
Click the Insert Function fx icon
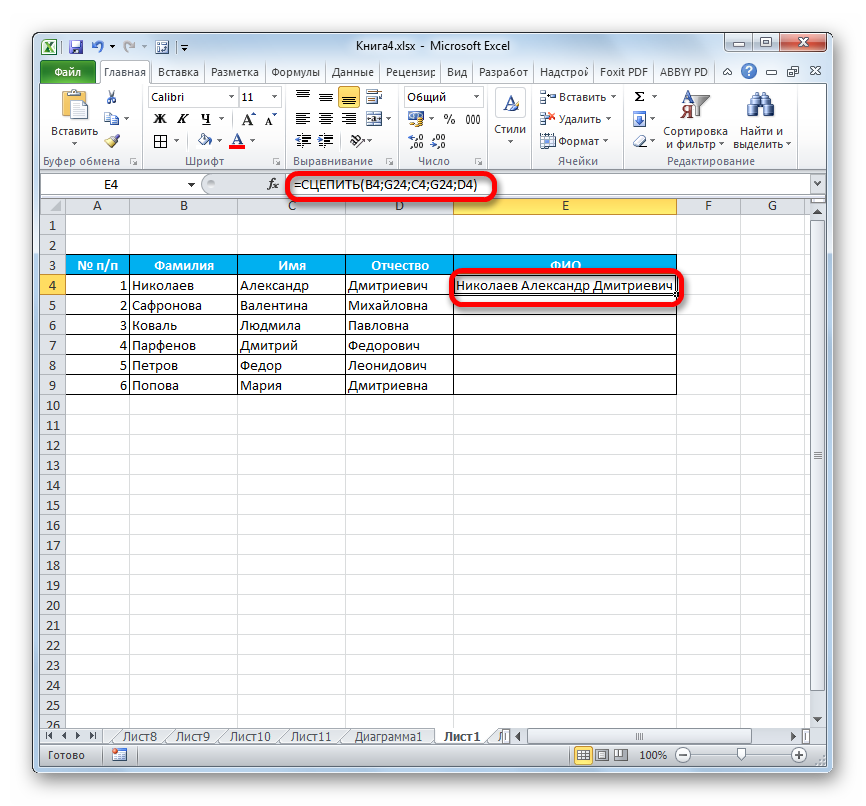(x=273, y=185)
